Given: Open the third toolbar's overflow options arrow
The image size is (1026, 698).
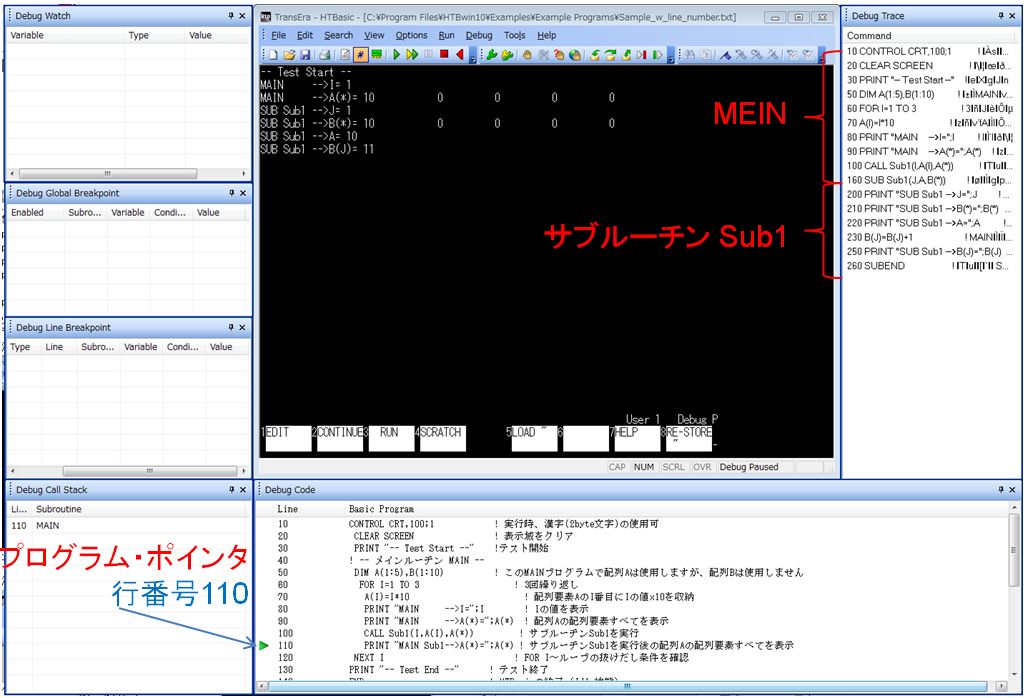Looking at the screenshot, I should point(821,56).
